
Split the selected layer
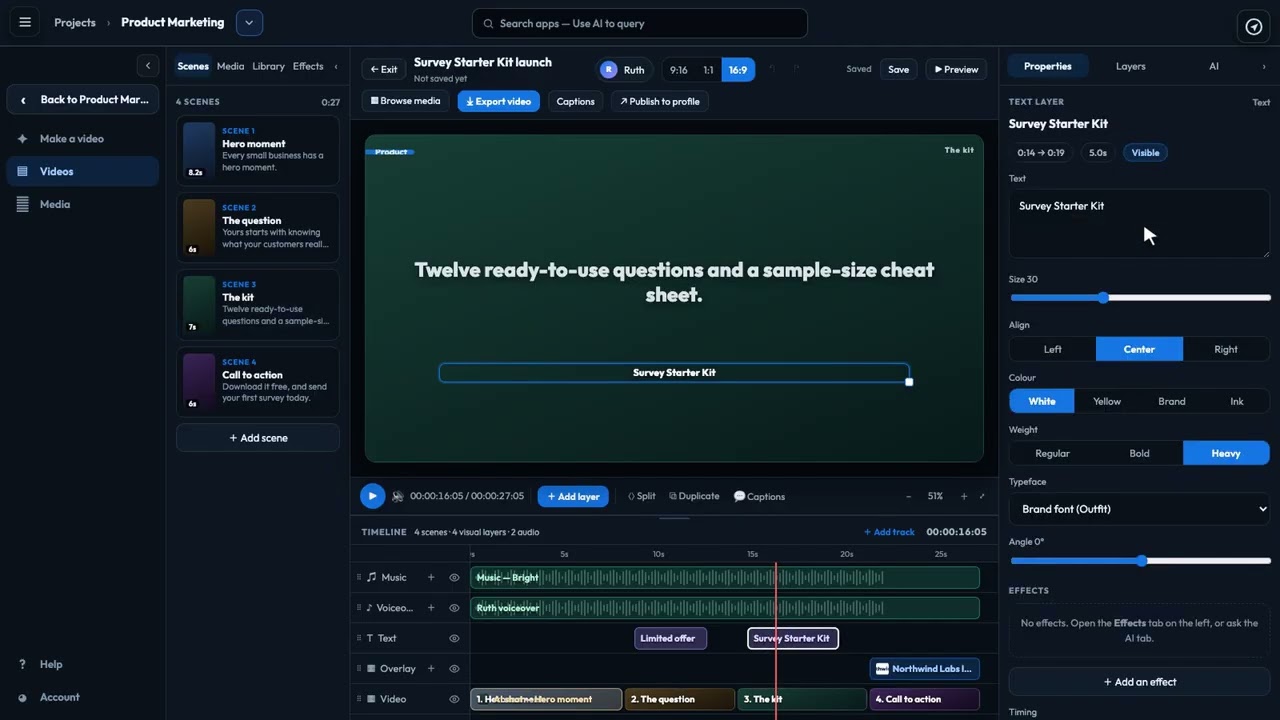[x=641, y=496]
